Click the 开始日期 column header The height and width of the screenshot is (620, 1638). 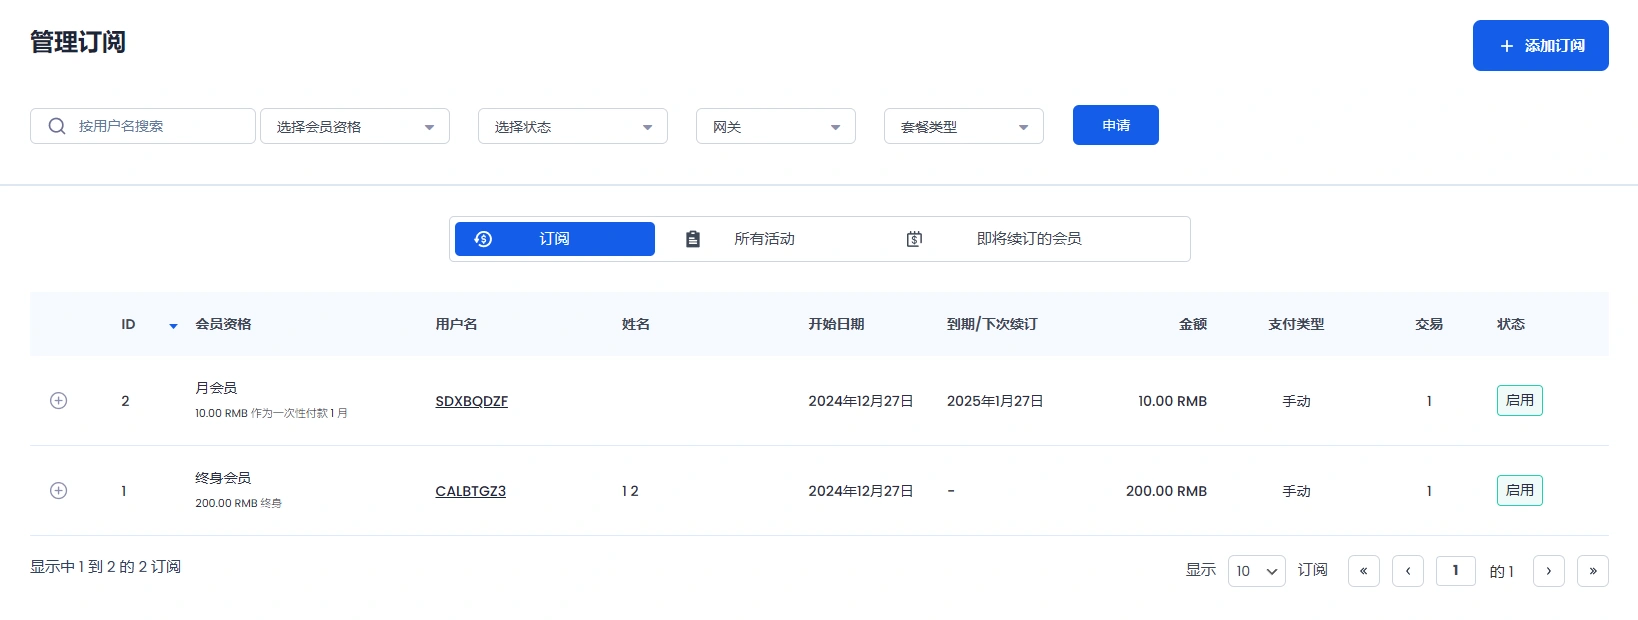pos(836,324)
